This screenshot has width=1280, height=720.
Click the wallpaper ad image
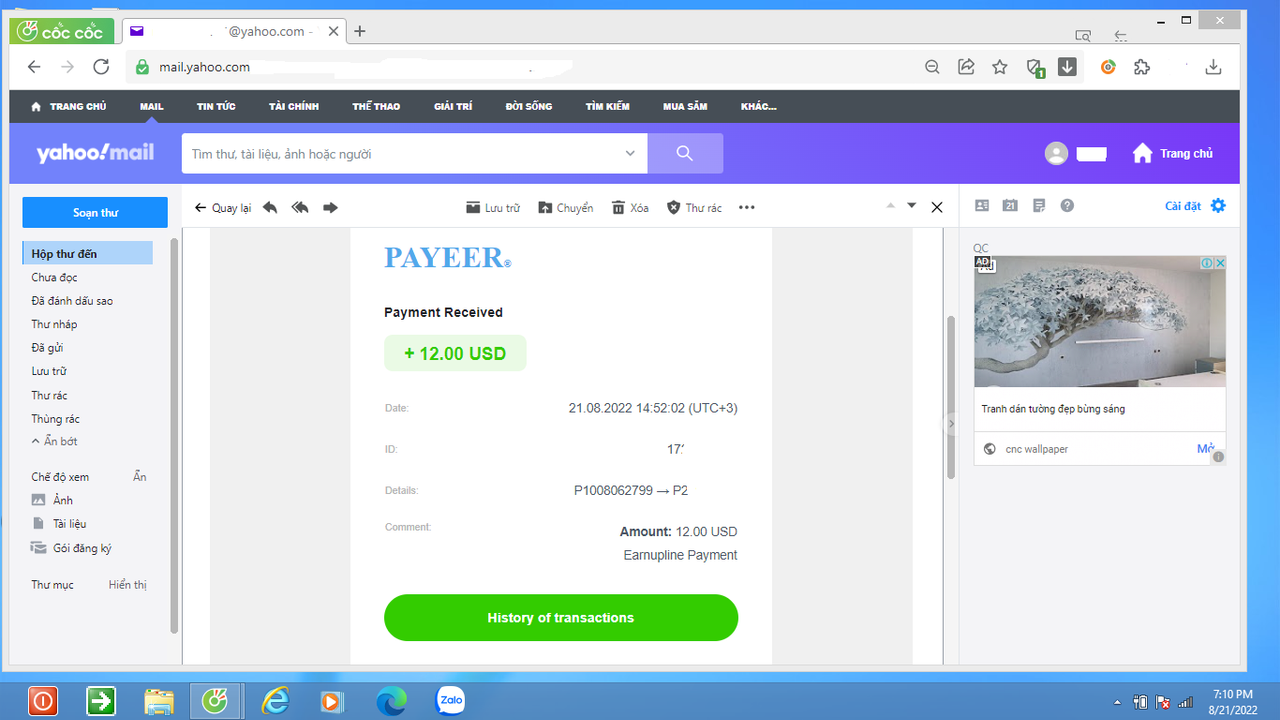[x=1100, y=322]
